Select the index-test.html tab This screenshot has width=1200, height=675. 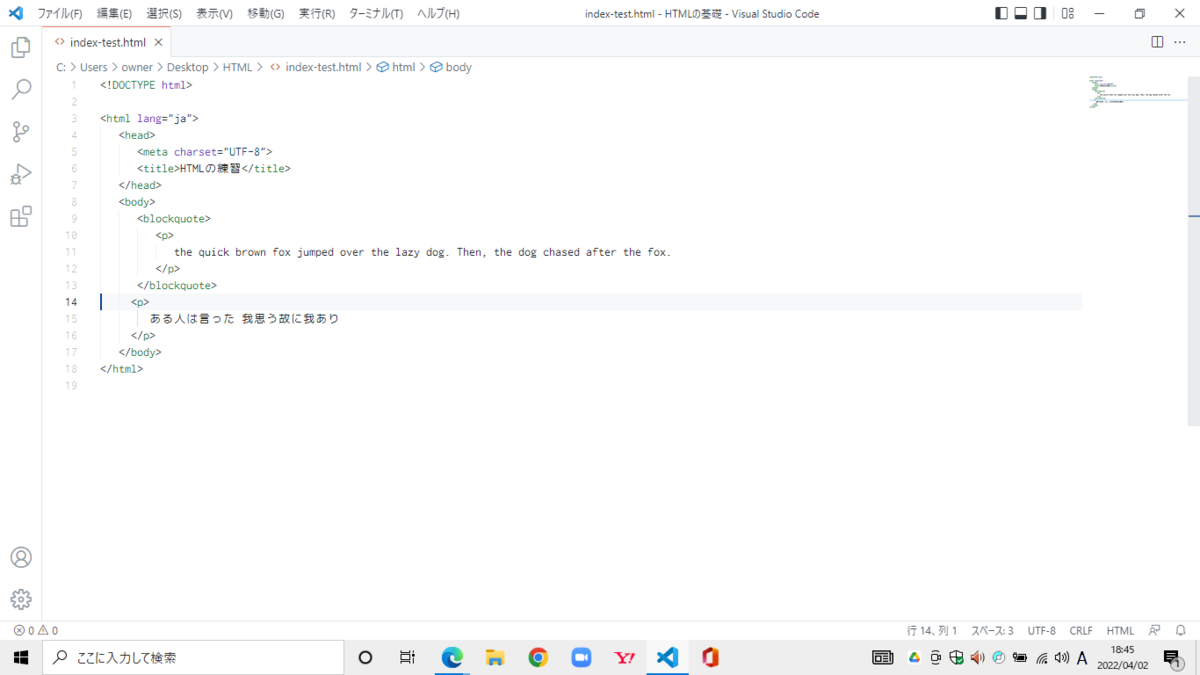pyautogui.click(x=106, y=42)
